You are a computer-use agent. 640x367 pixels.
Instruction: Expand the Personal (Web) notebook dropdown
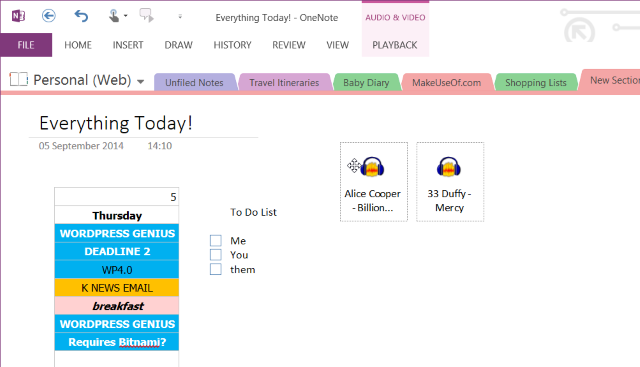click(x=141, y=82)
